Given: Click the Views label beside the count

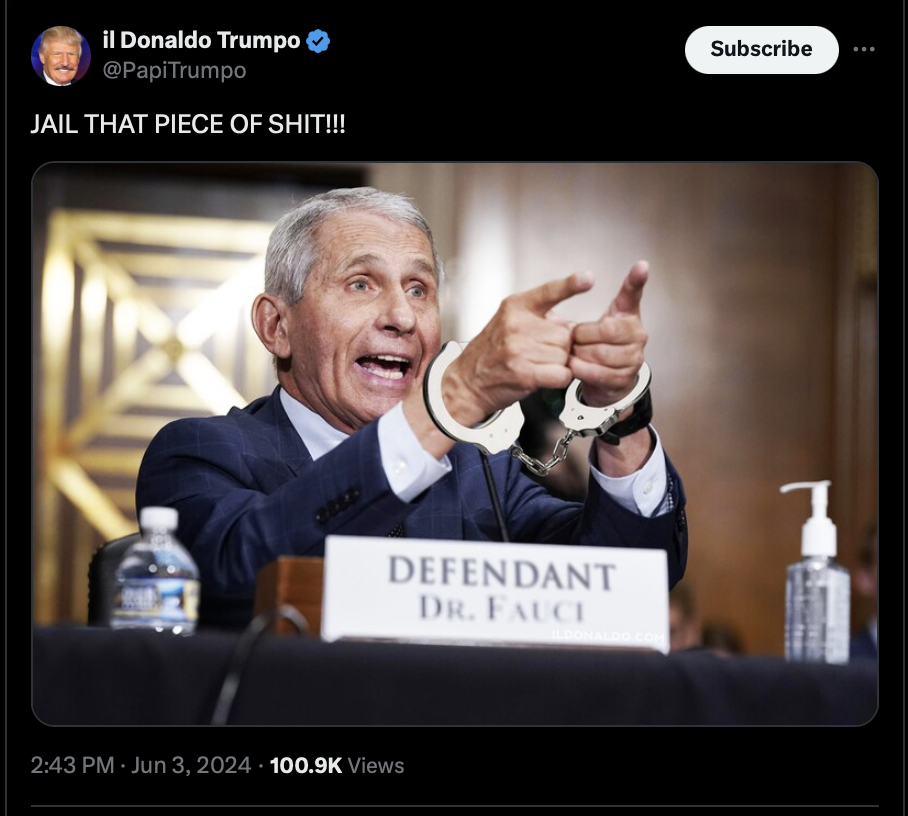Looking at the screenshot, I should tap(376, 765).
